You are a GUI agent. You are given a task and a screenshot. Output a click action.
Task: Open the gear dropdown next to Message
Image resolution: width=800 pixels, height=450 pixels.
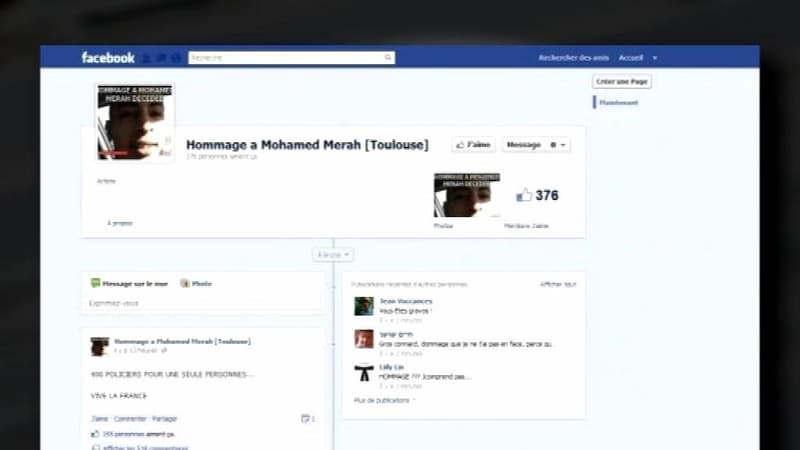(557, 145)
